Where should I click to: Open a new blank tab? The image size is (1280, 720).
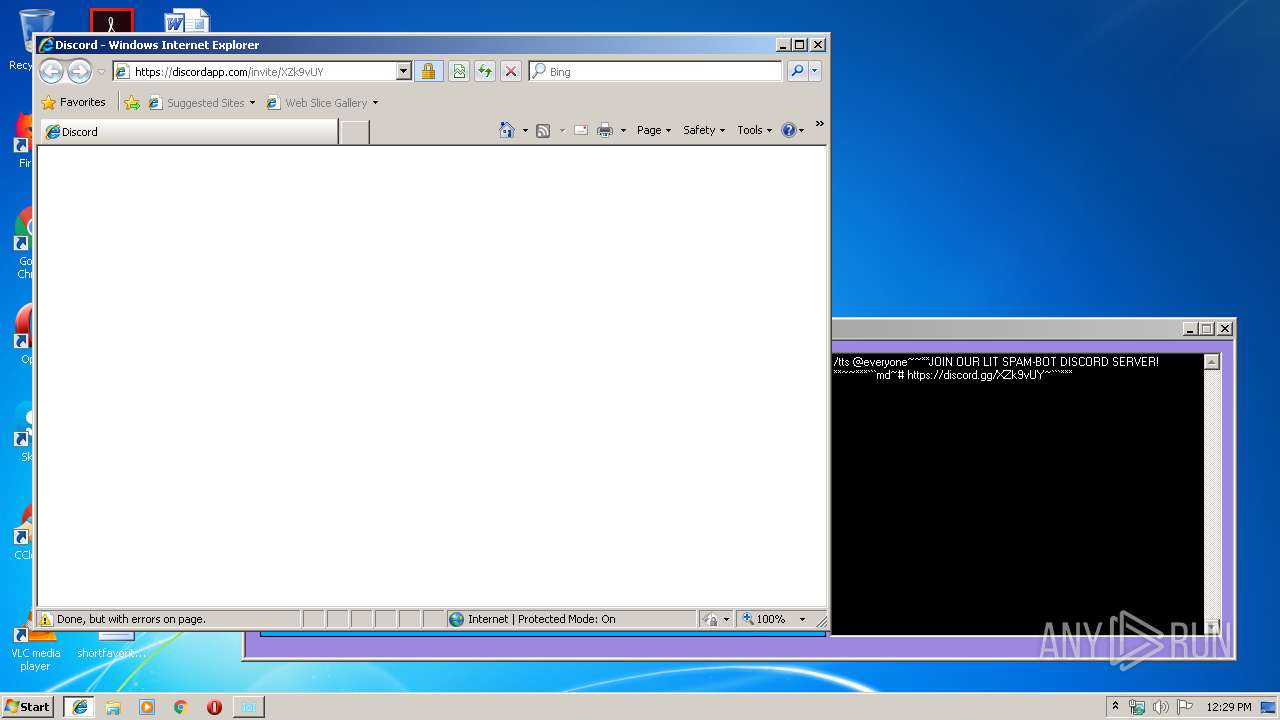[354, 132]
